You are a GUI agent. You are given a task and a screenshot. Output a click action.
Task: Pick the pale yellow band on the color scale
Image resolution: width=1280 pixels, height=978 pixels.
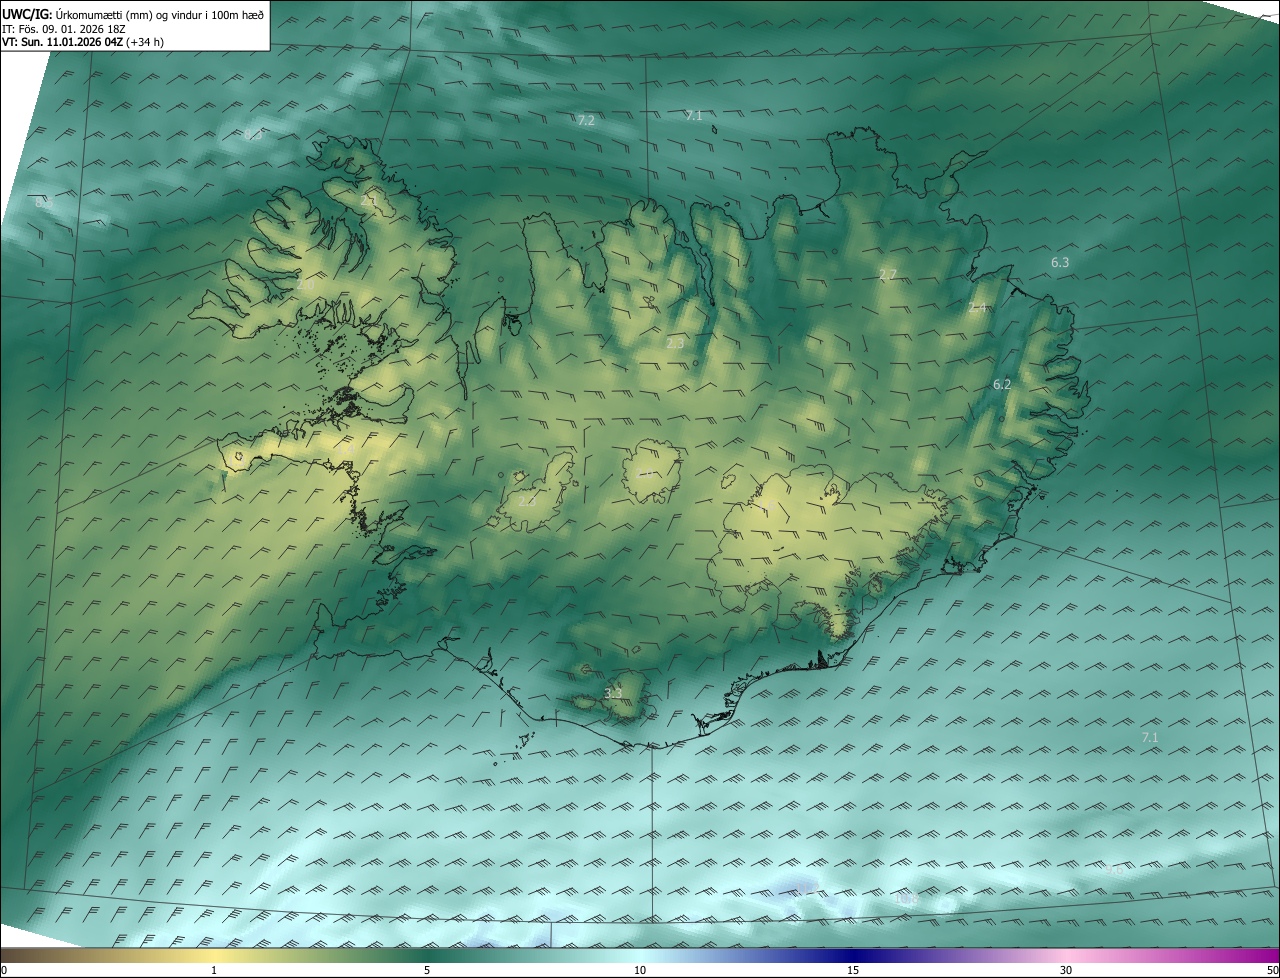214,955
